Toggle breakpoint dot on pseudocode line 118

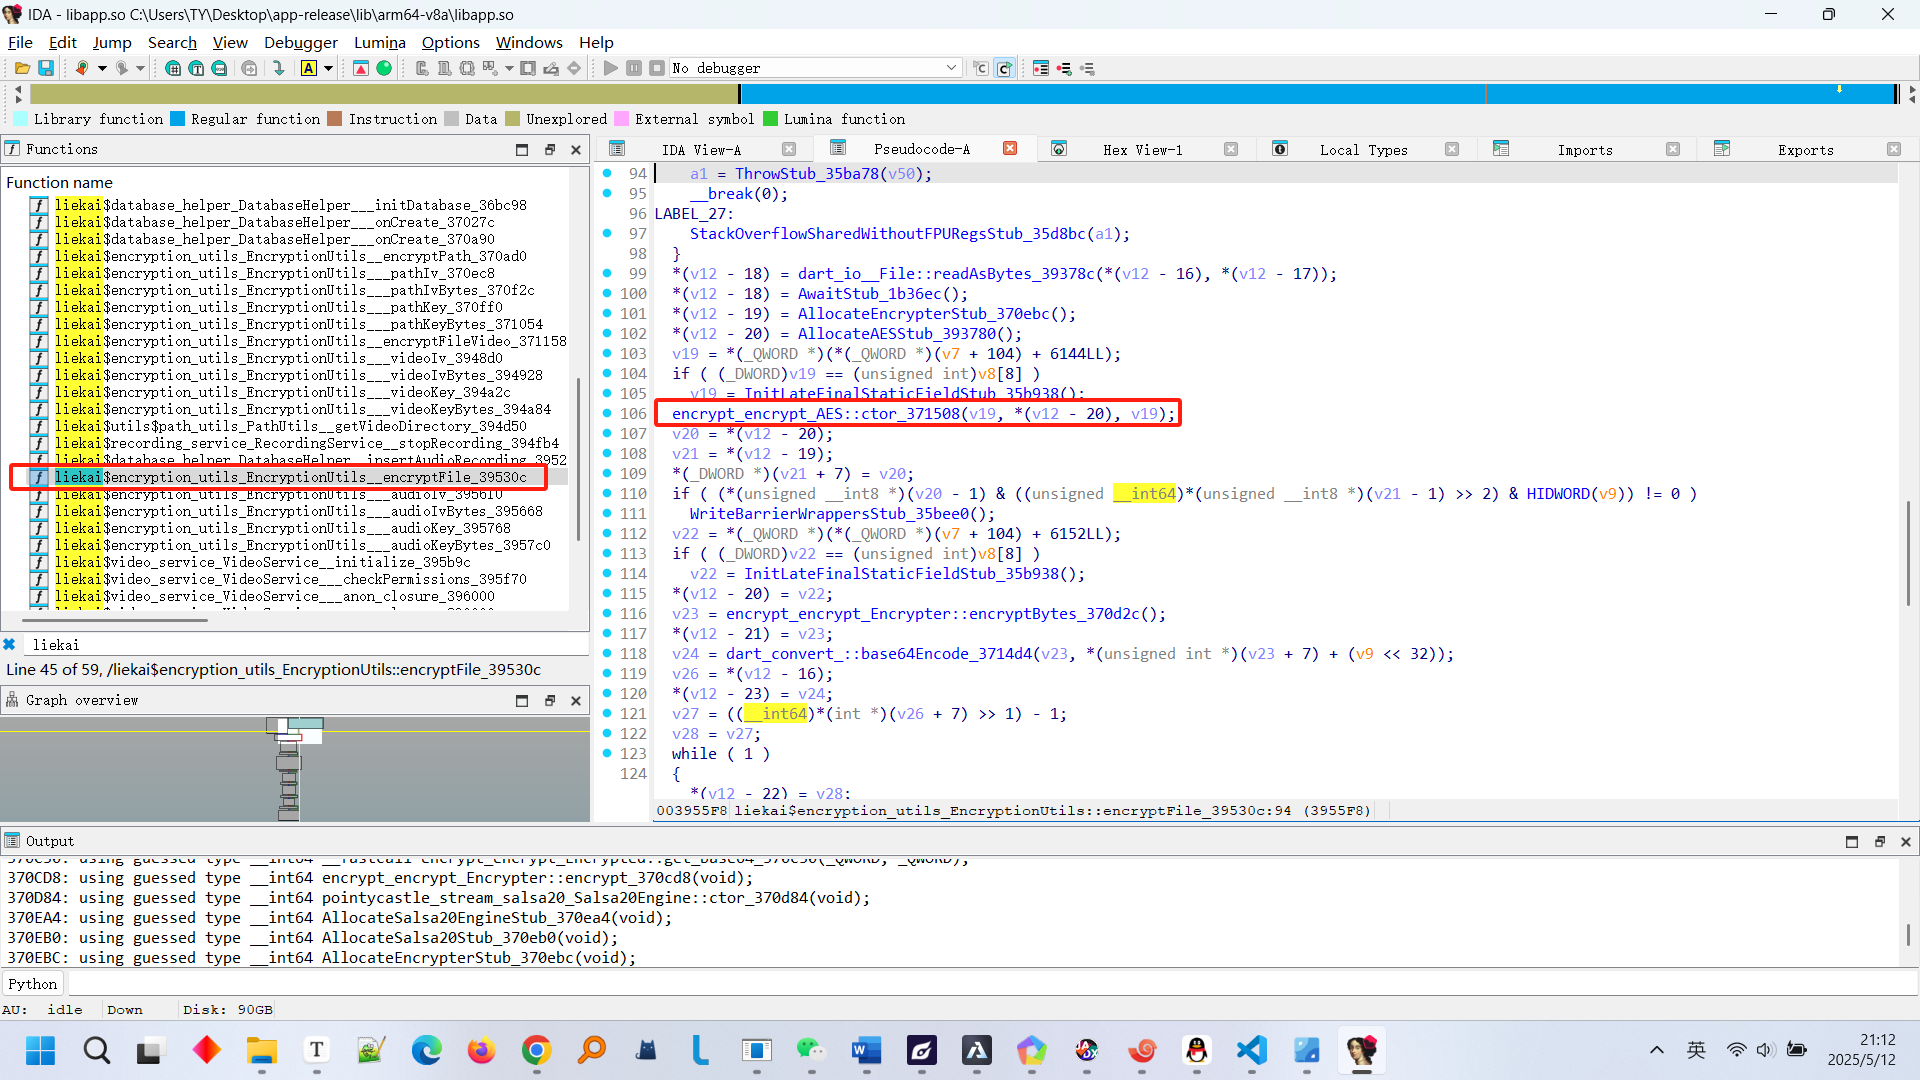click(607, 653)
